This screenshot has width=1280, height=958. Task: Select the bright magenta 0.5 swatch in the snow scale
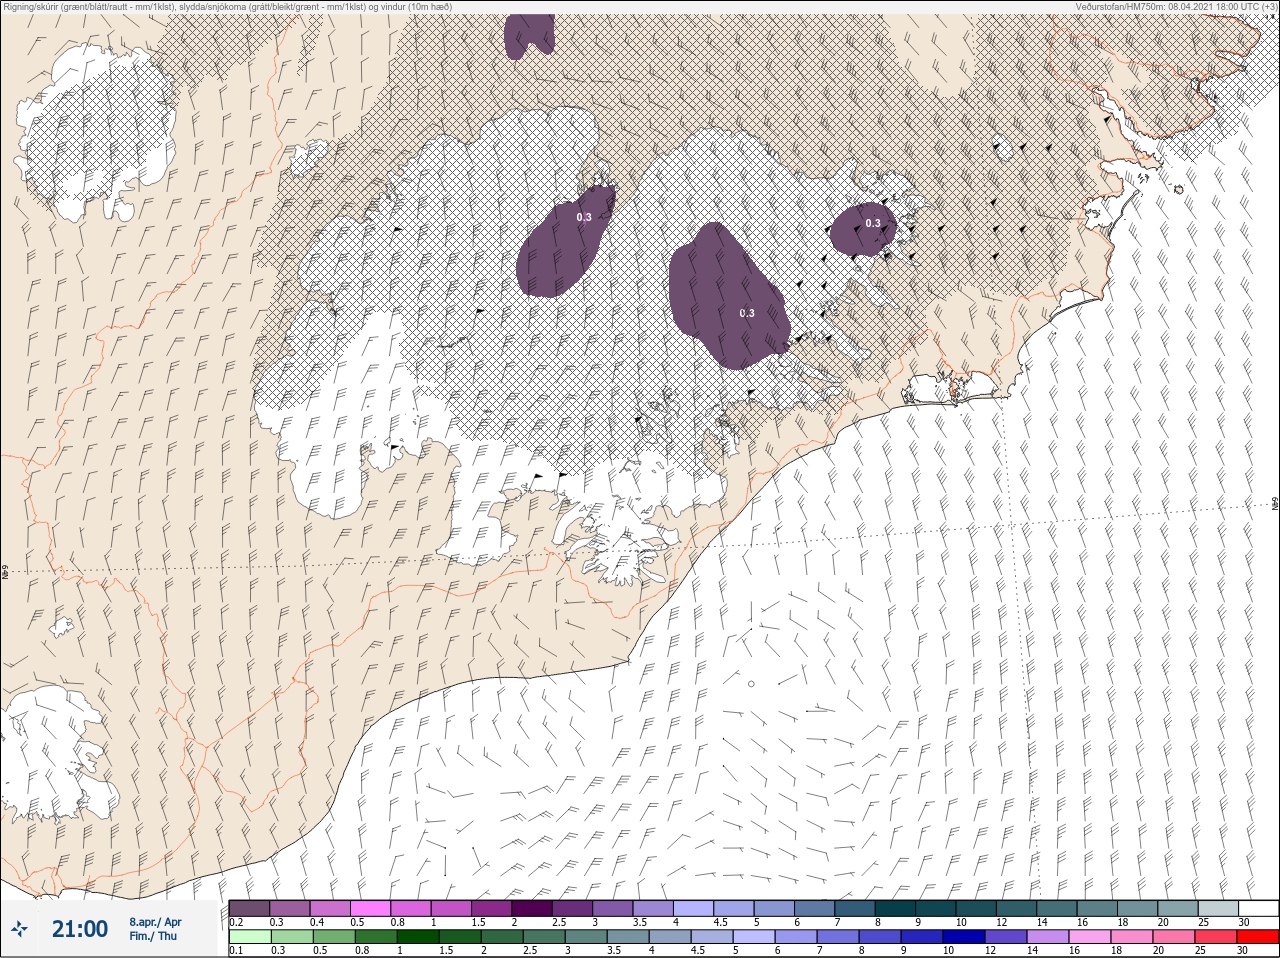[x=370, y=908]
